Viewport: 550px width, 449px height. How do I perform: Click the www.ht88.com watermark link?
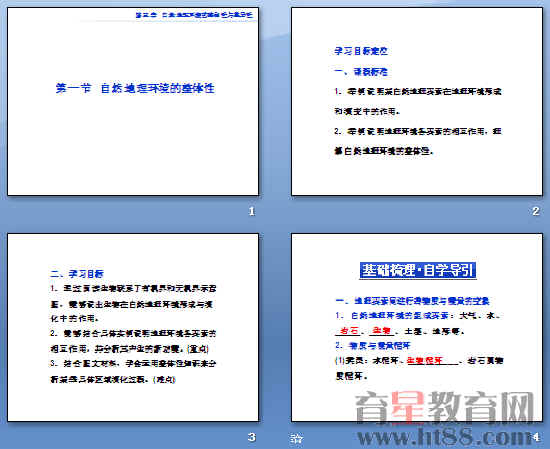coord(444,437)
